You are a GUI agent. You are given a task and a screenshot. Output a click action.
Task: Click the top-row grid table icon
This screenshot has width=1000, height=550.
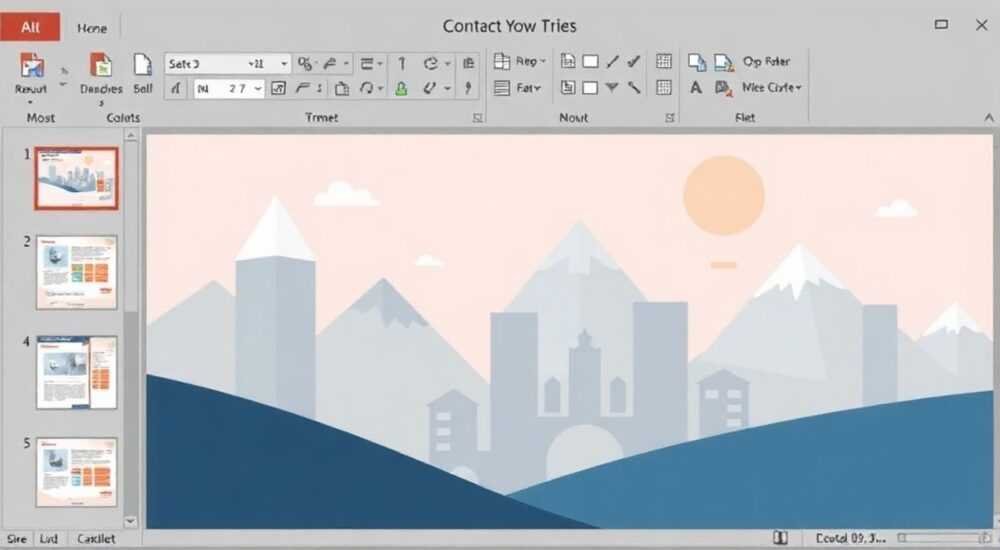pos(664,61)
